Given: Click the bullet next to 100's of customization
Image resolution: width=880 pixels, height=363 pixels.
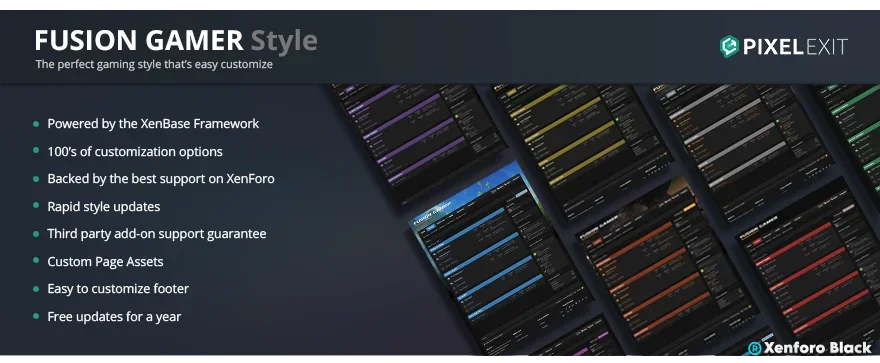Looking at the screenshot, I should (36, 151).
